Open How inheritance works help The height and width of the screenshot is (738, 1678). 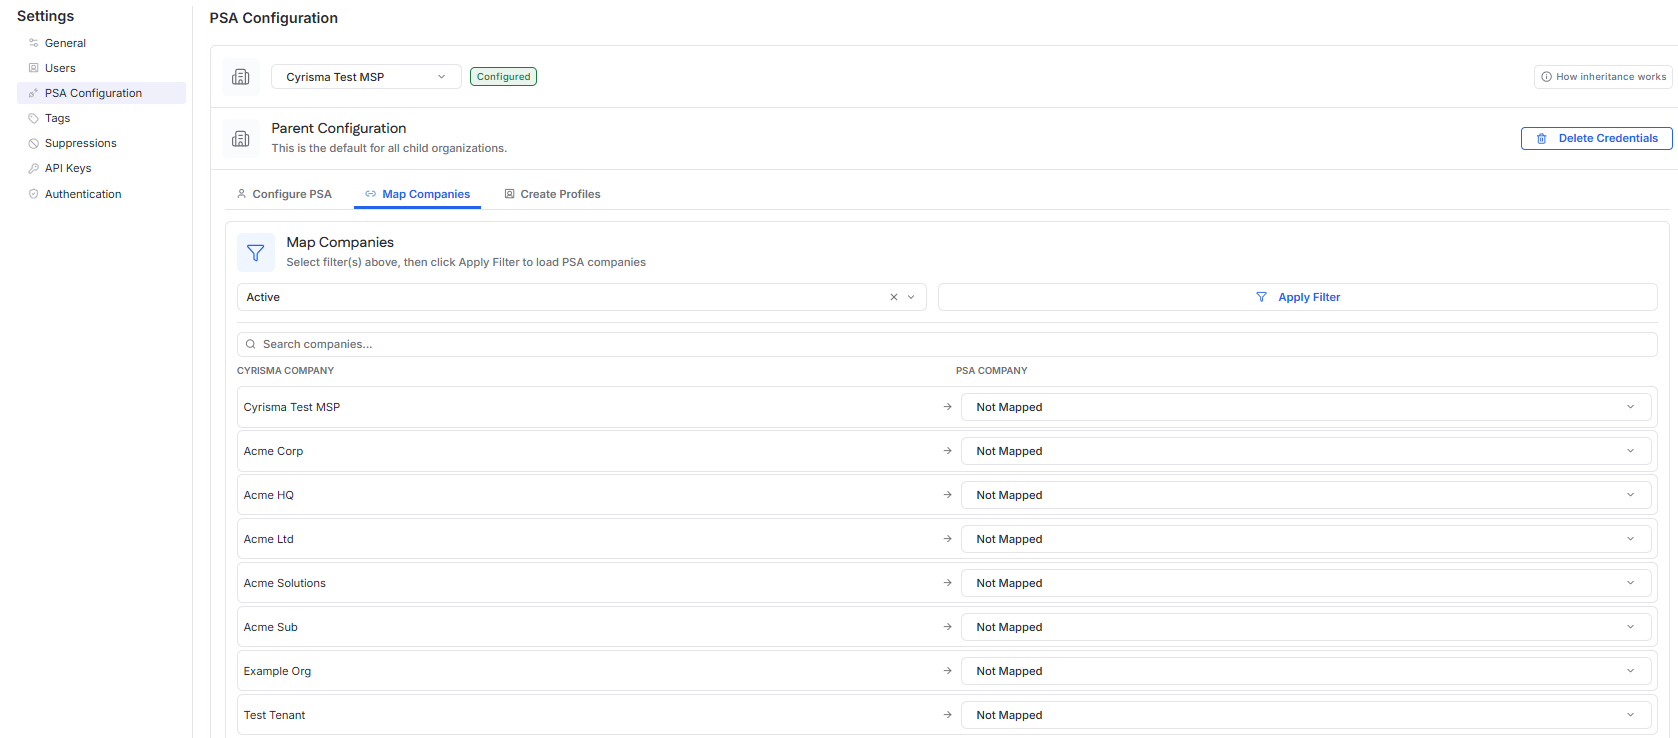1603,77
